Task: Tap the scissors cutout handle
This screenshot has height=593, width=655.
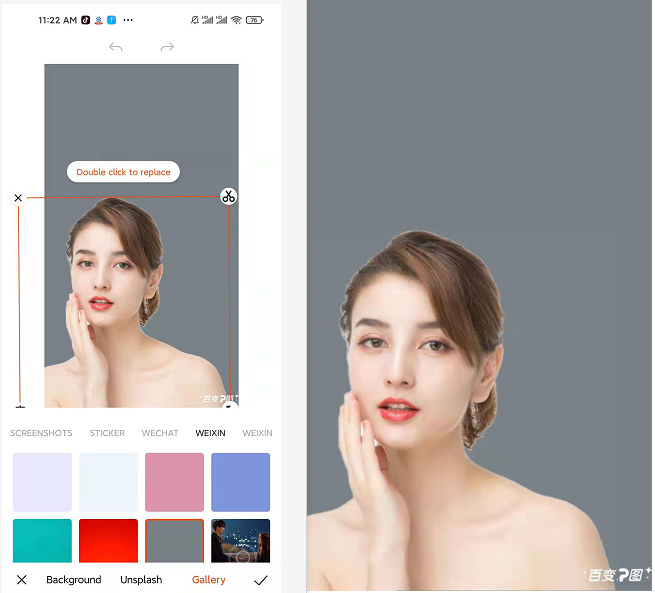Action: [x=228, y=196]
